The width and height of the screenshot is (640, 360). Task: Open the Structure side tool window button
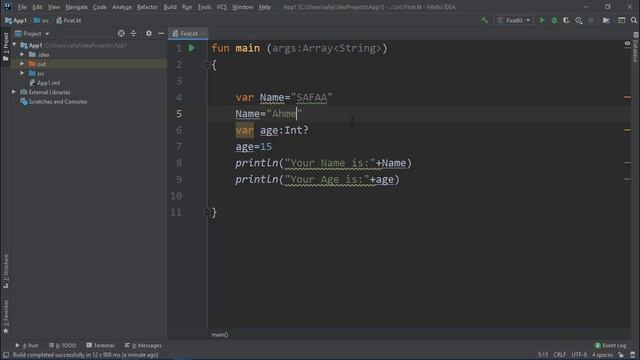(x=6, y=271)
